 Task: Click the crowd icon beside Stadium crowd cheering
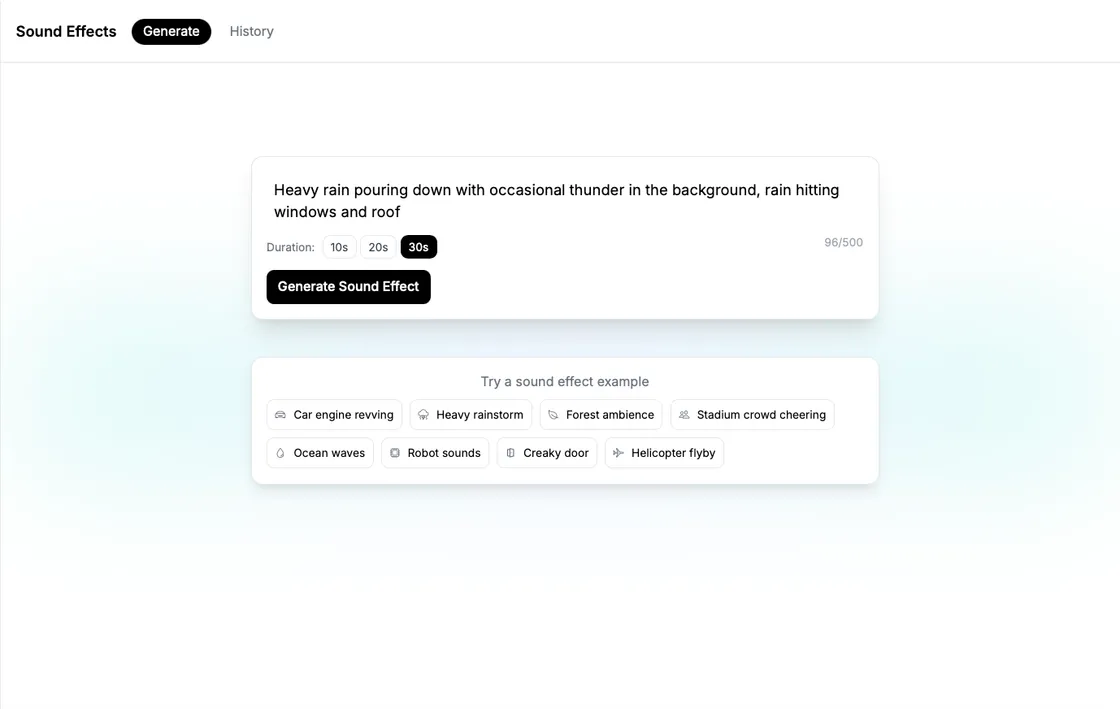click(684, 415)
